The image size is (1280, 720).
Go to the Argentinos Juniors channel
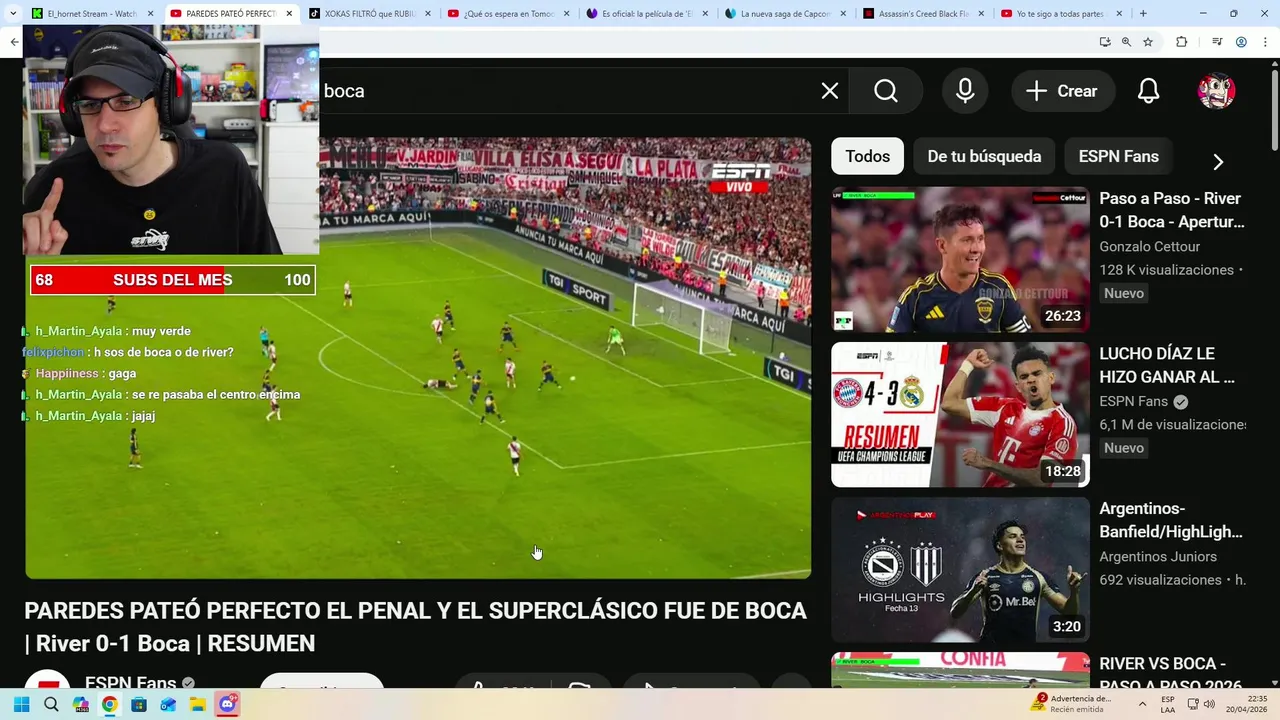point(1158,556)
